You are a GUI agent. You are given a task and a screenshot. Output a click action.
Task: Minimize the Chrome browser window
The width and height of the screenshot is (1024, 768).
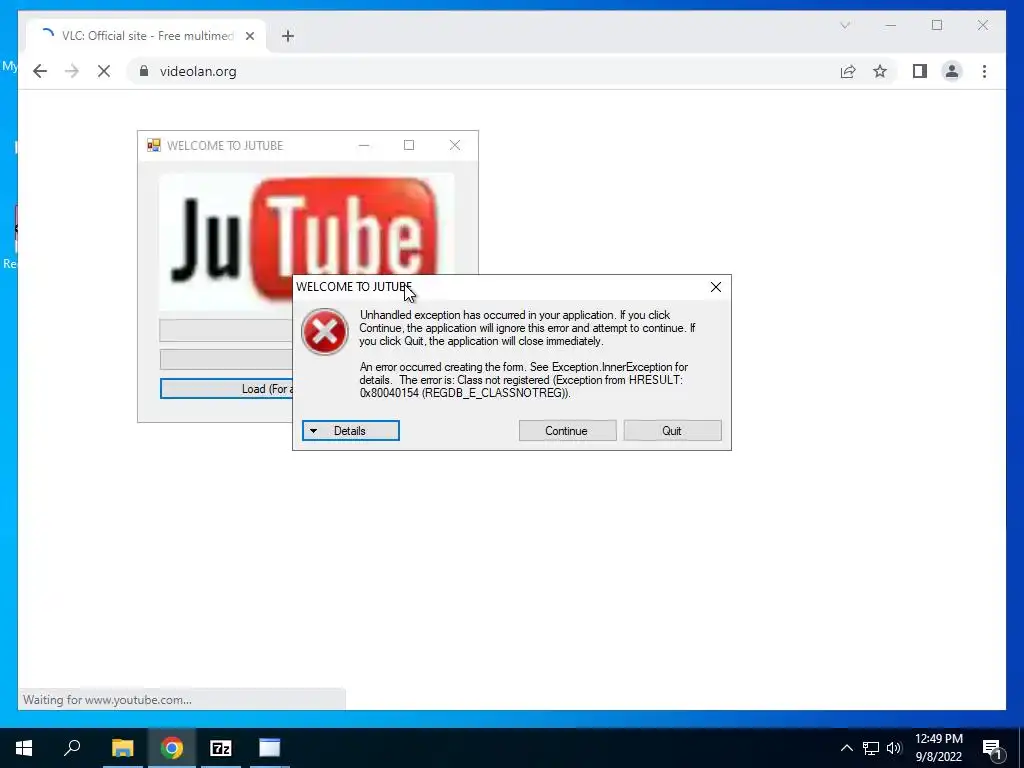pyautogui.click(x=891, y=25)
